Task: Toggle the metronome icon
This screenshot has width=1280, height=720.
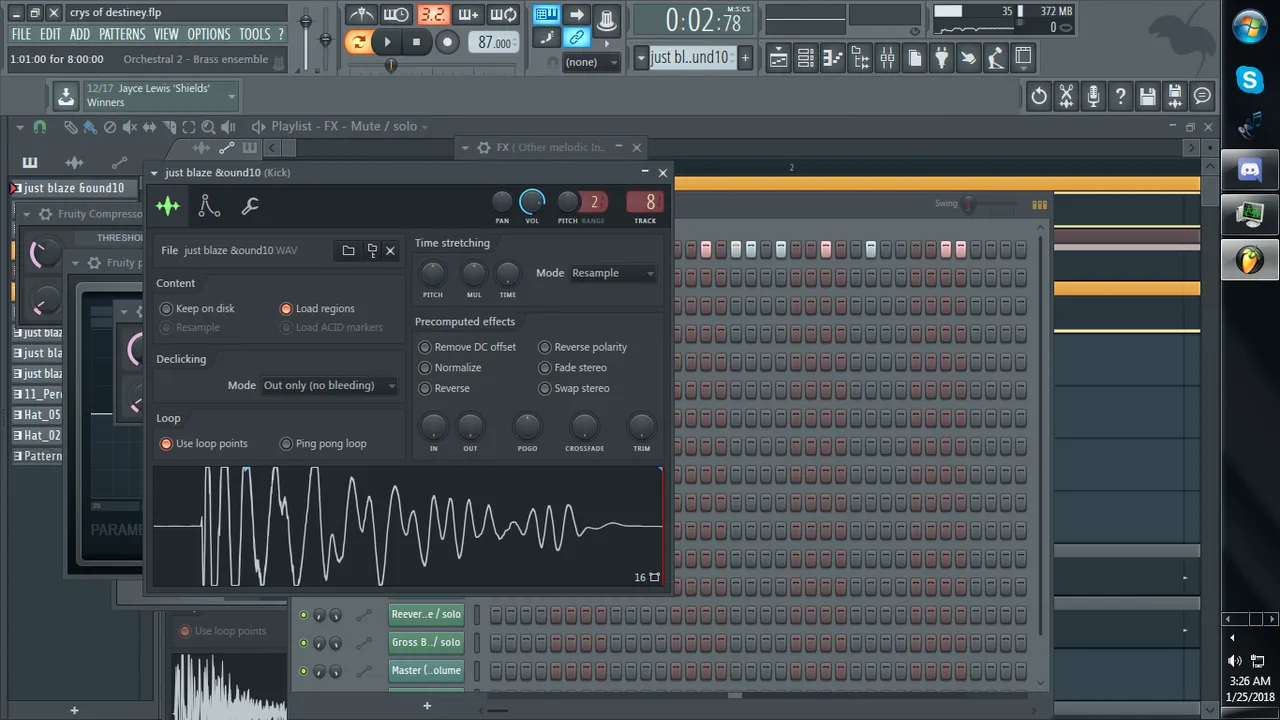Action: coord(361,15)
